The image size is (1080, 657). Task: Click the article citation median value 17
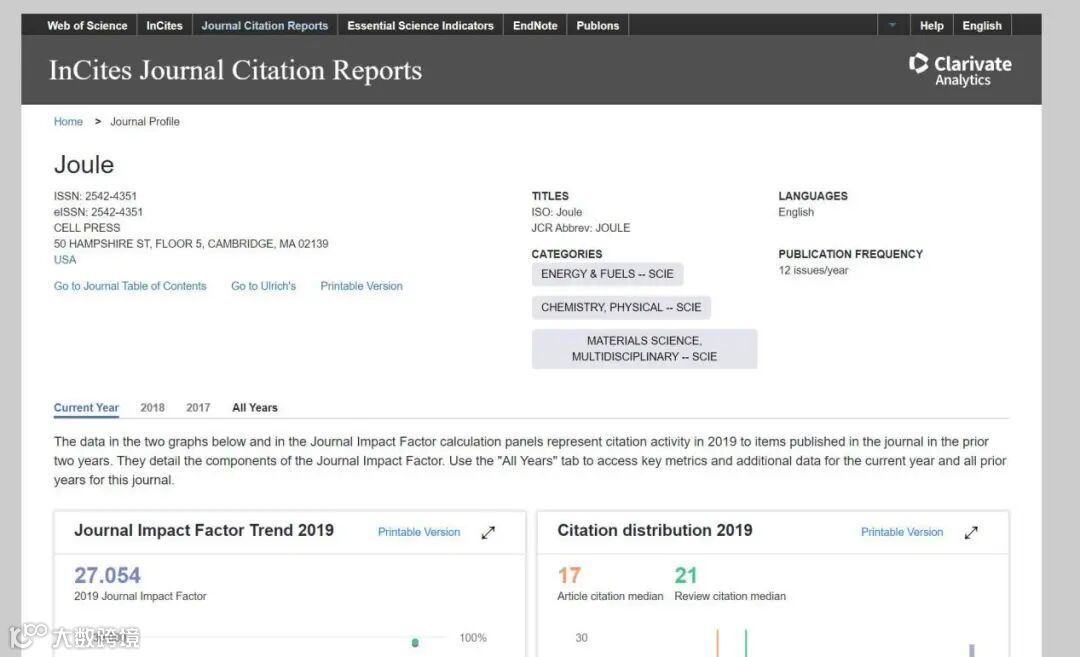(569, 575)
